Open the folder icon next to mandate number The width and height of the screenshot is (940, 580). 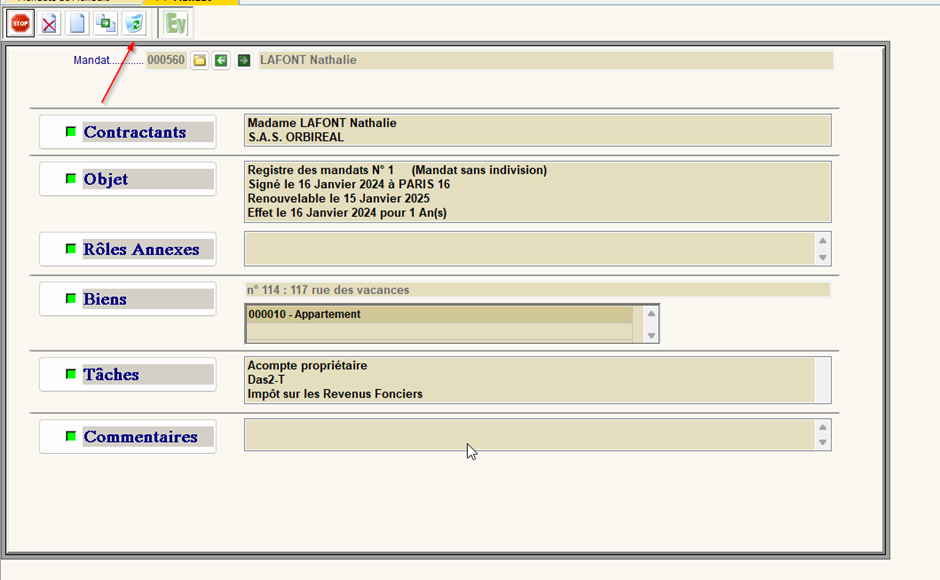click(x=200, y=61)
